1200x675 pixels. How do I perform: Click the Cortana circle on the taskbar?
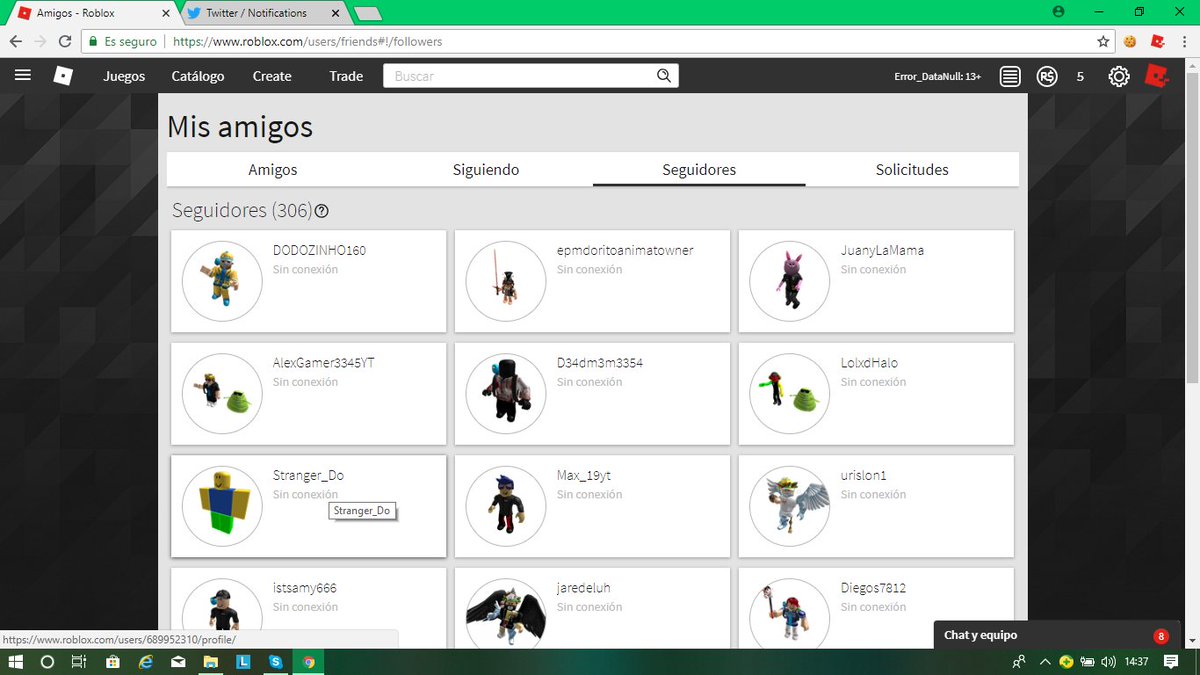coord(47,662)
